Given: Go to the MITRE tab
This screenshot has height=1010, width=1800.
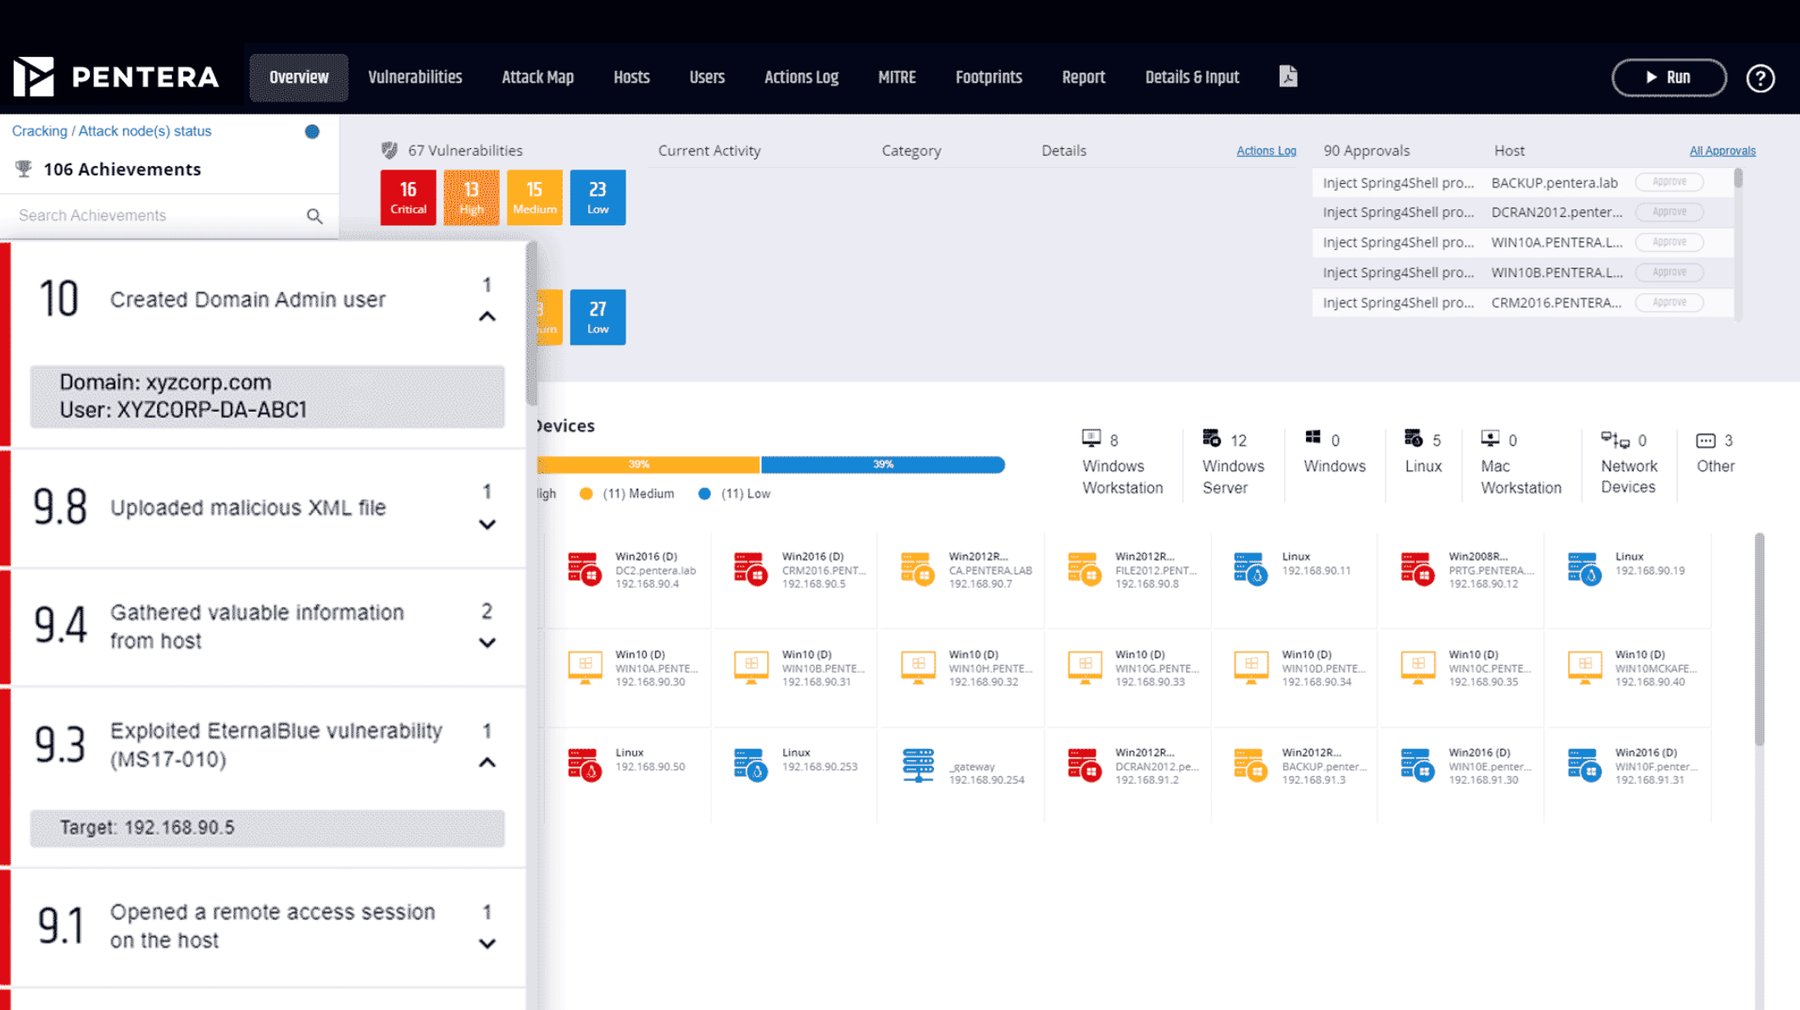Looking at the screenshot, I should click(x=897, y=77).
